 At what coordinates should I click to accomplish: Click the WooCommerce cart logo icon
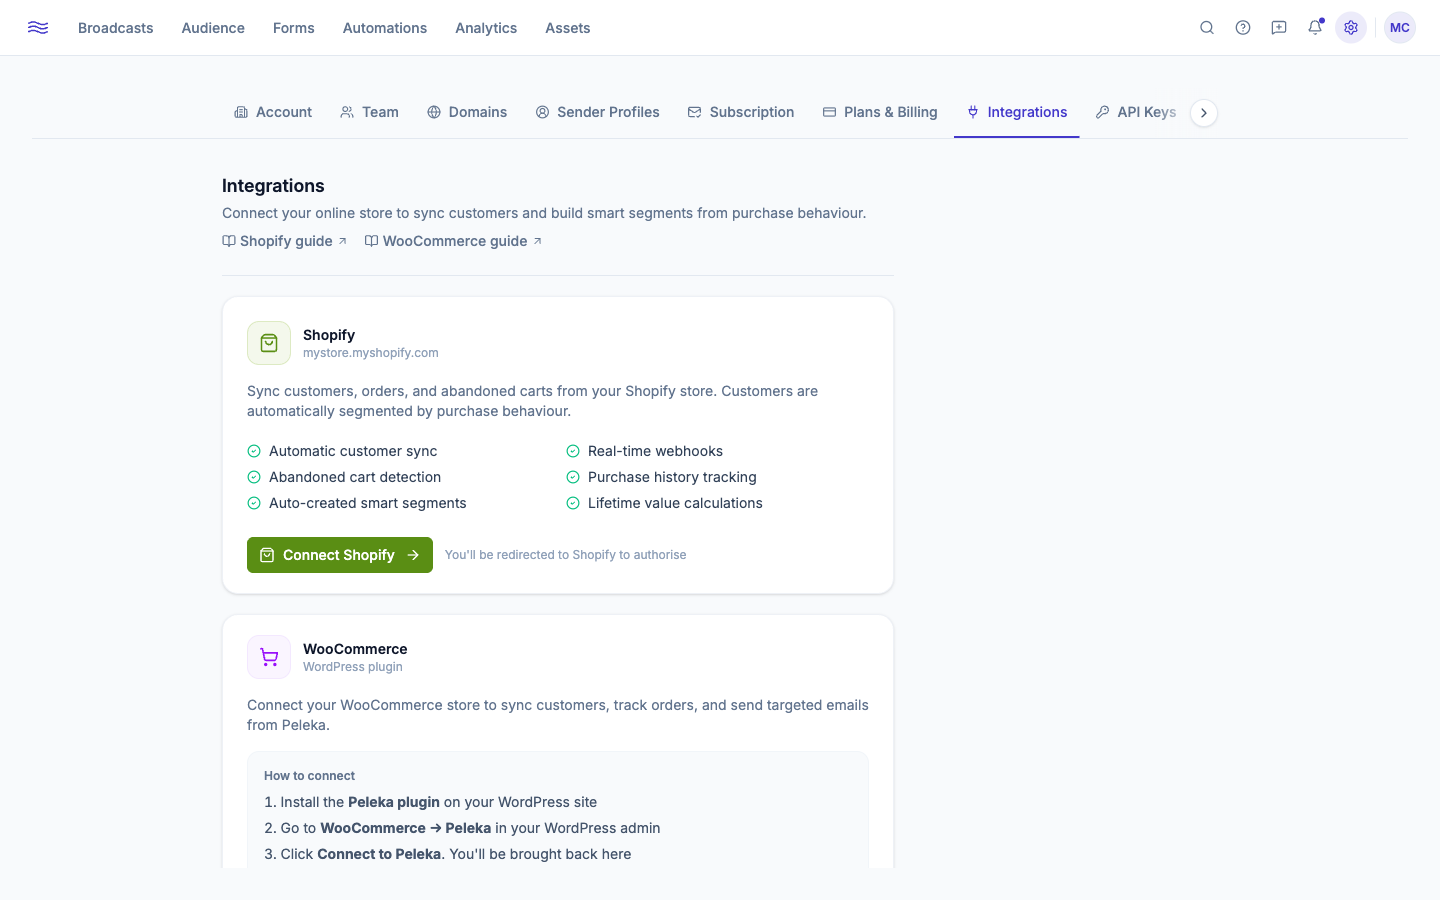[x=269, y=657]
